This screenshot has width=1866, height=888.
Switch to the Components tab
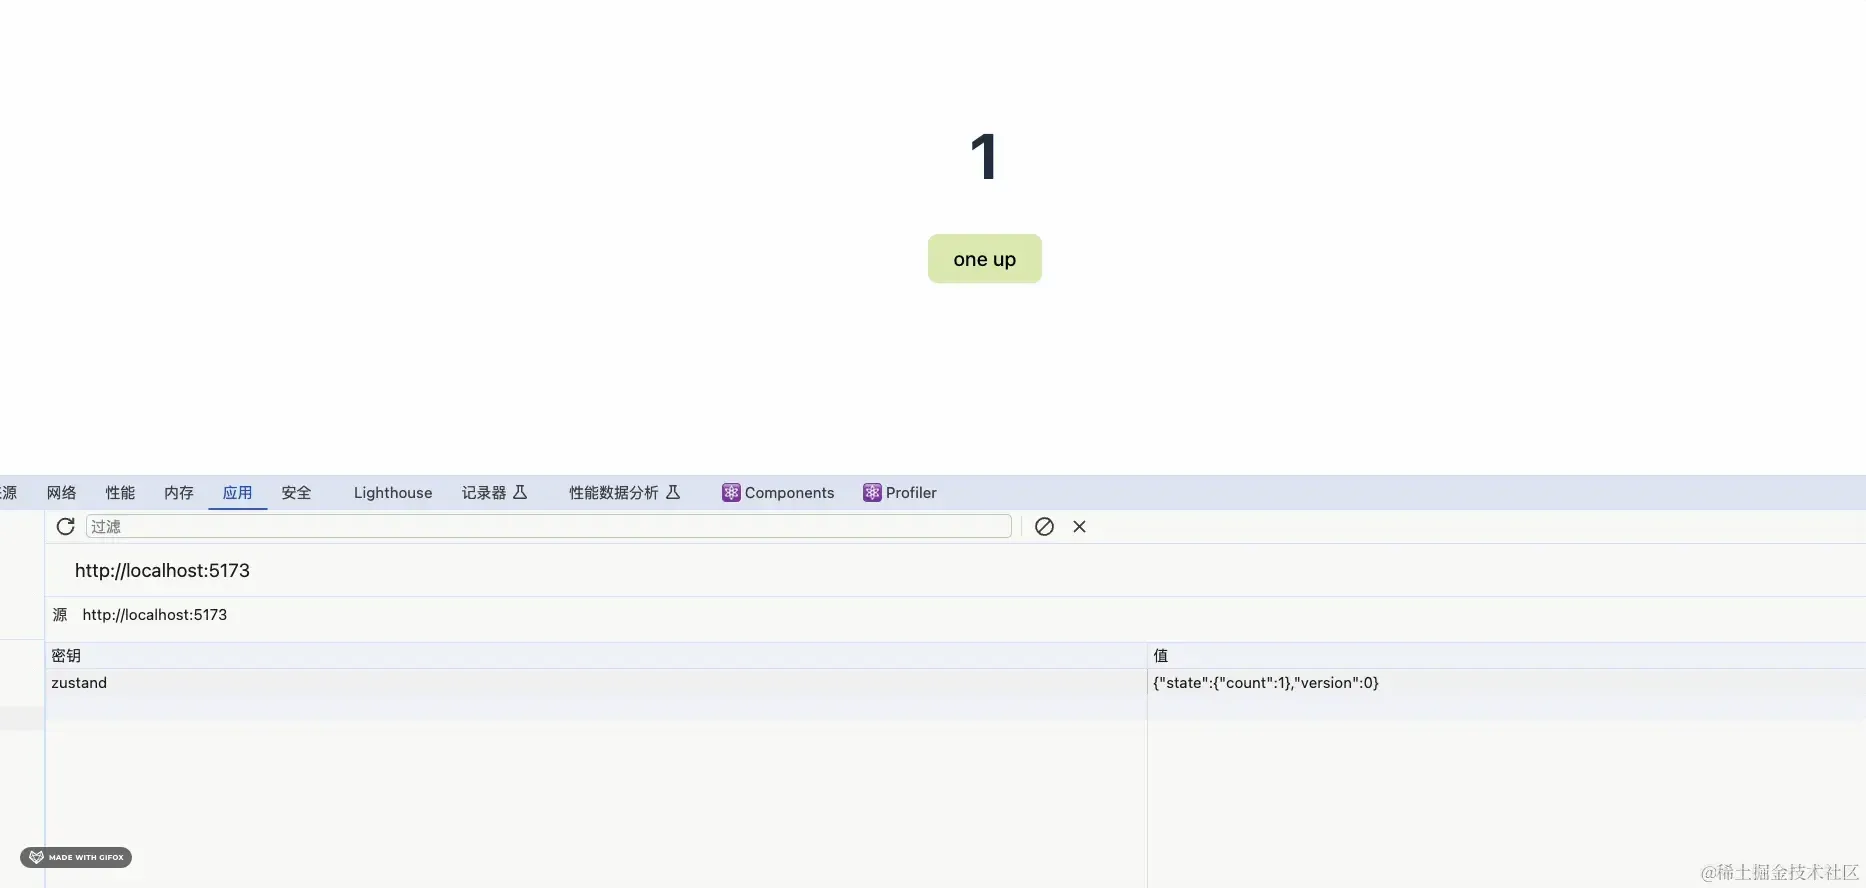click(x=778, y=492)
